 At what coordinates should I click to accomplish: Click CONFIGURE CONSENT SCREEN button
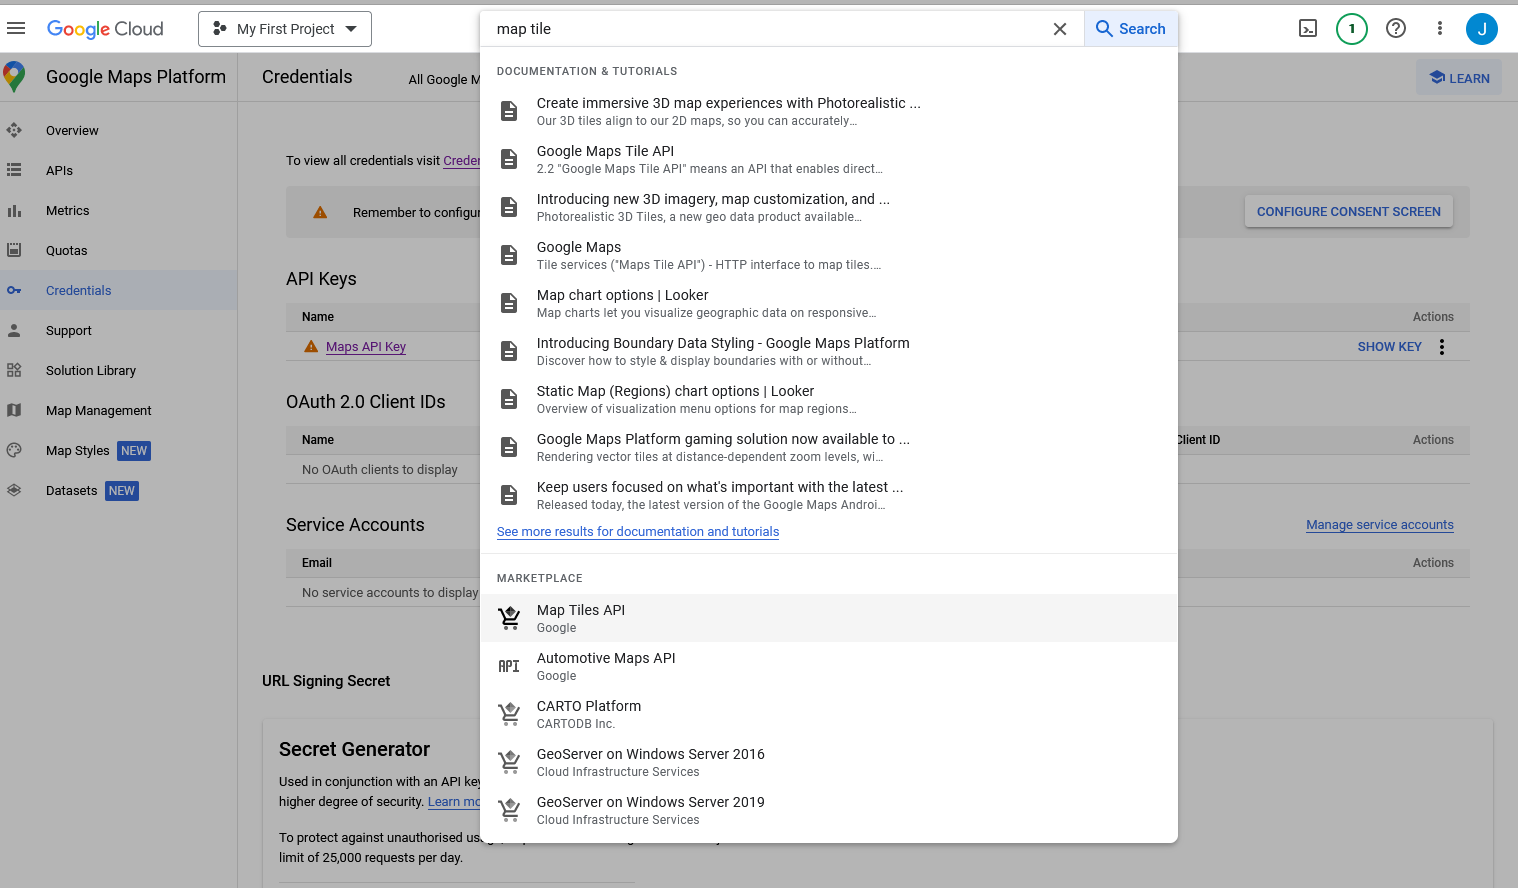[x=1349, y=212]
